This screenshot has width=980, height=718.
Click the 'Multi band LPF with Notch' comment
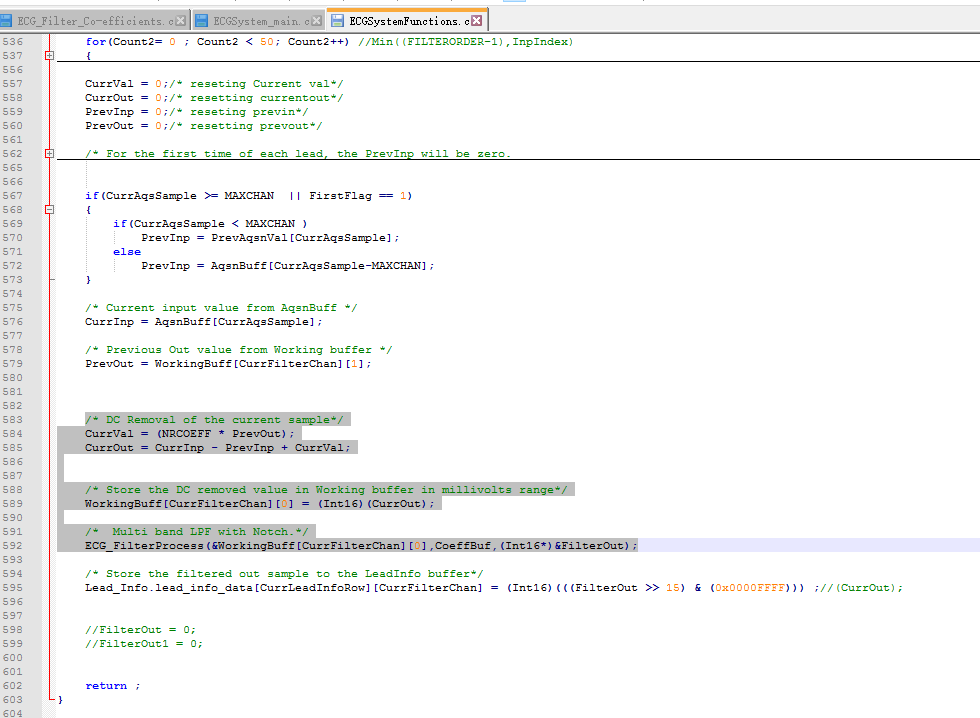[x=197, y=532]
